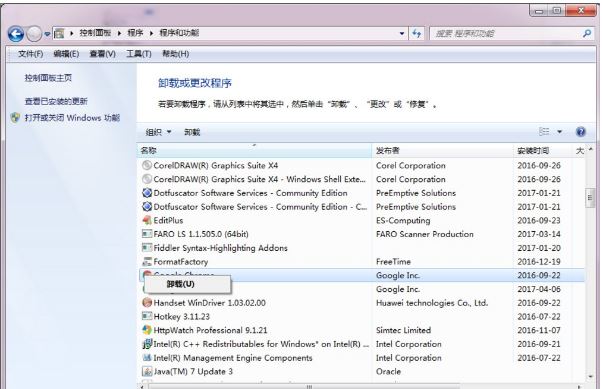Click the vertical scrollbar thumb
Screen dimensions: 602x389
[590, 198]
